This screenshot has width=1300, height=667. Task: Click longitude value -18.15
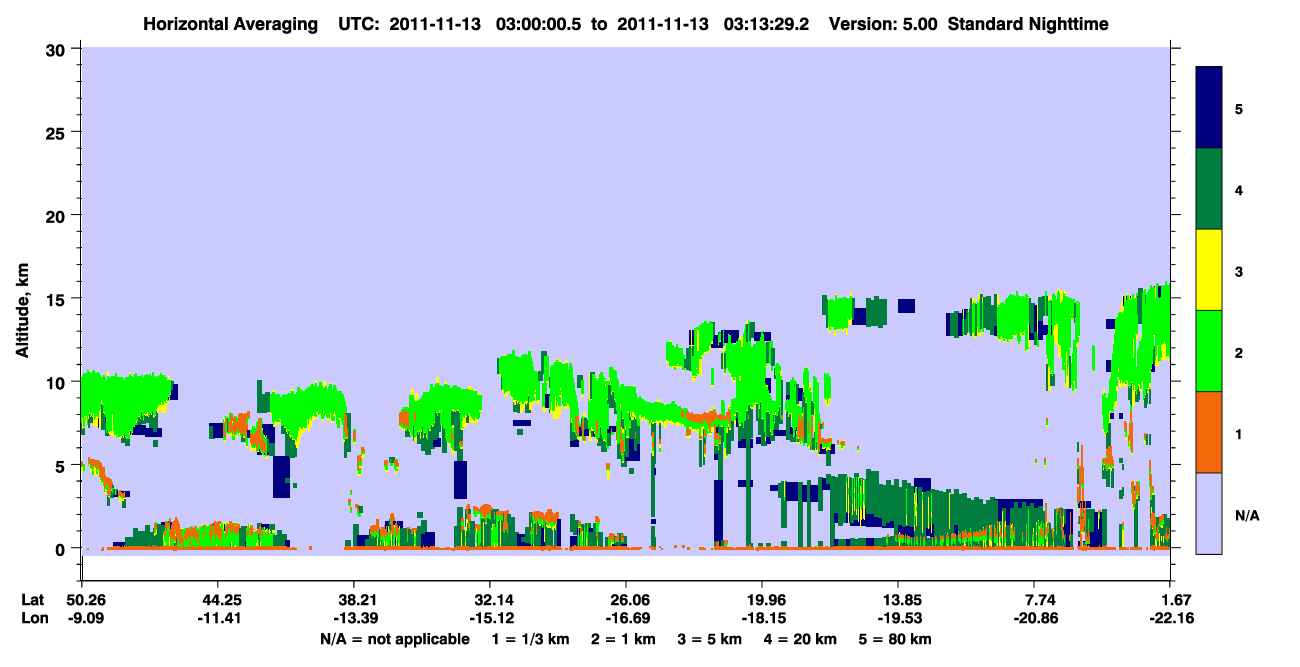[x=762, y=618]
